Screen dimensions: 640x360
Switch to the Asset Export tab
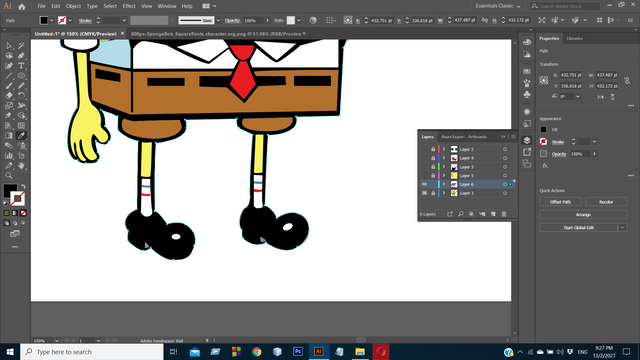click(x=453, y=137)
